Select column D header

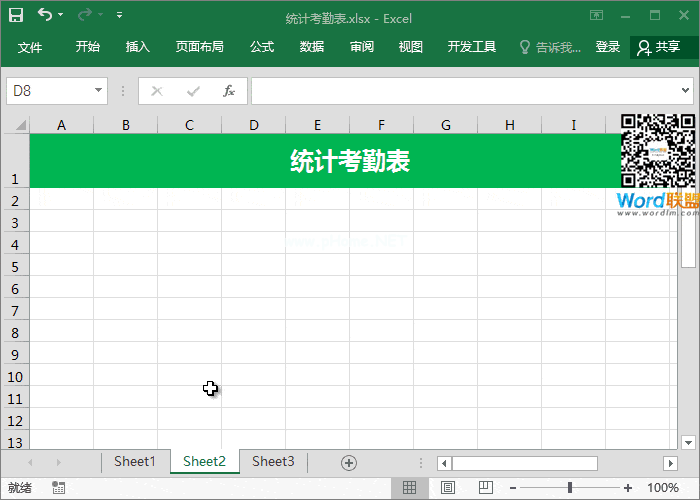click(254, 125)
